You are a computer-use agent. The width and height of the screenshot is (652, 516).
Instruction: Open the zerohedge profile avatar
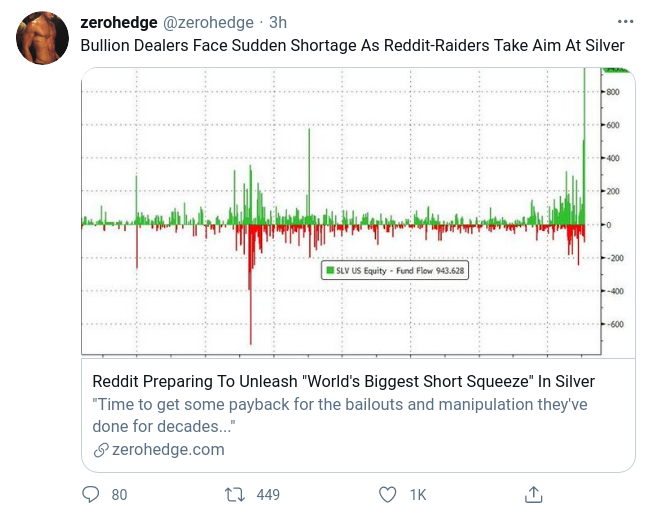[x=41, y=38]
